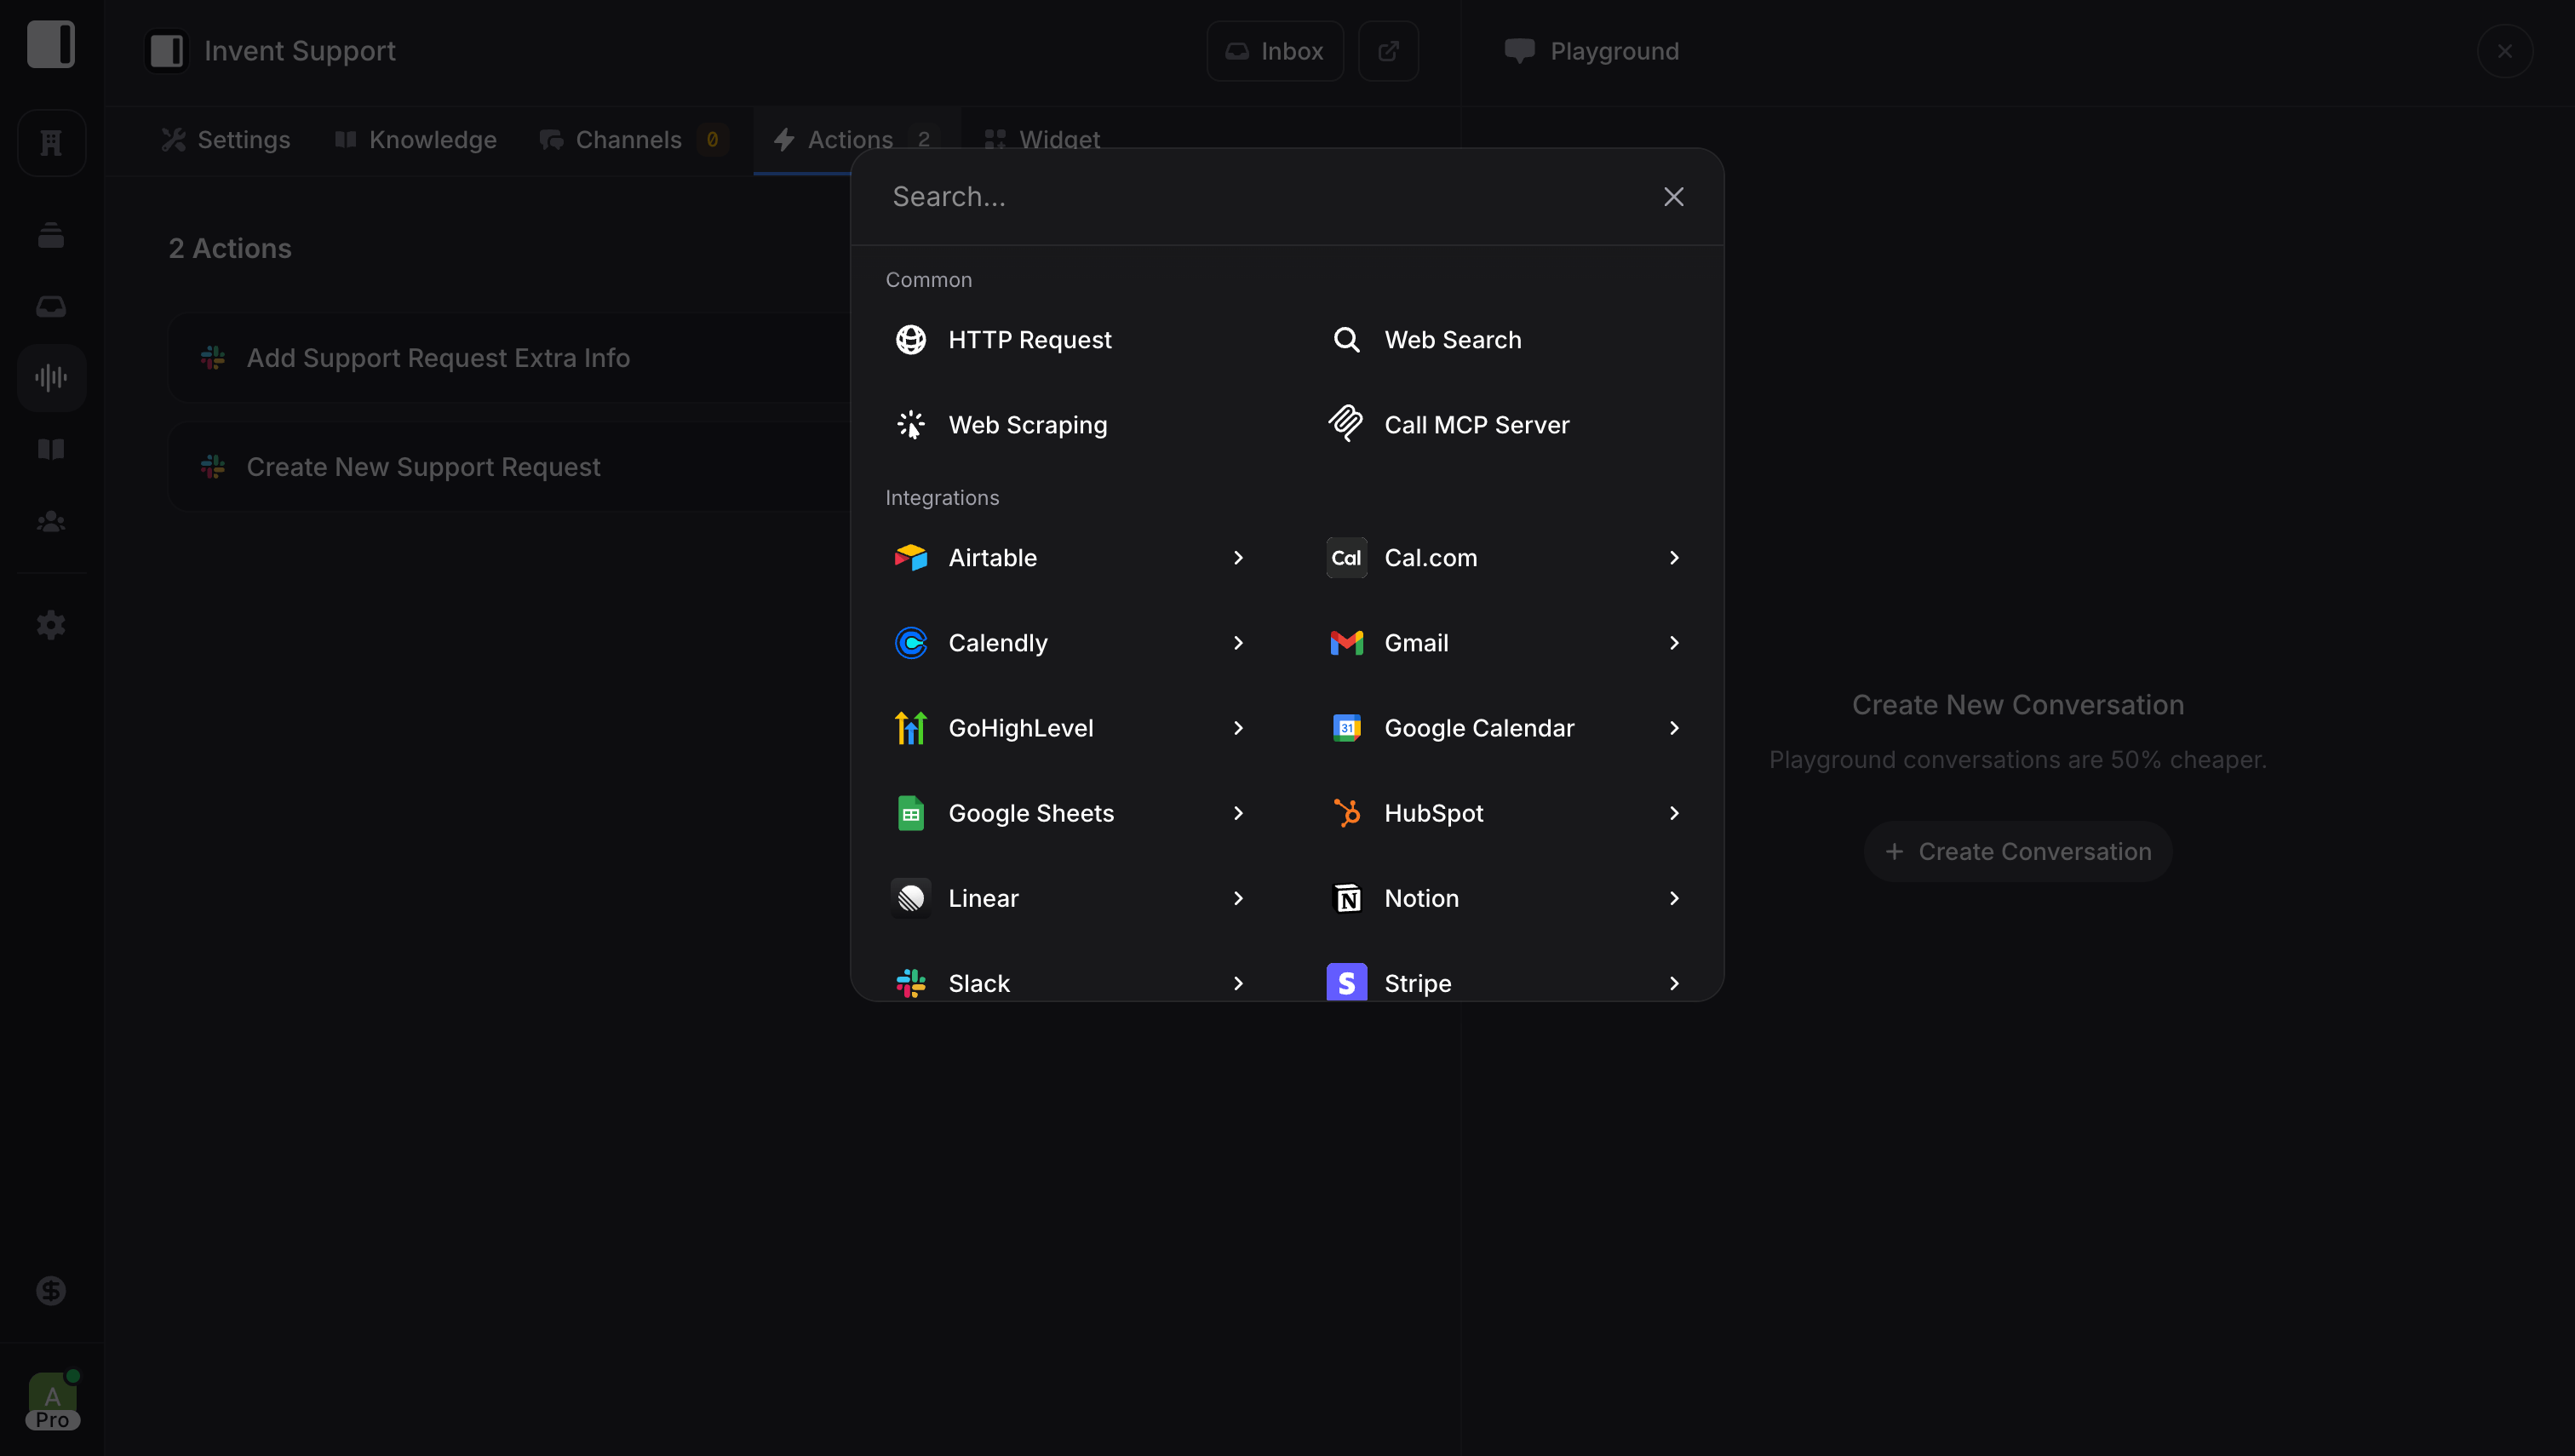Image resolution: width=2575 pixels, height=1456 pixels.
Task: Switch to the Channels tab
Action: (x=634, y=140)
